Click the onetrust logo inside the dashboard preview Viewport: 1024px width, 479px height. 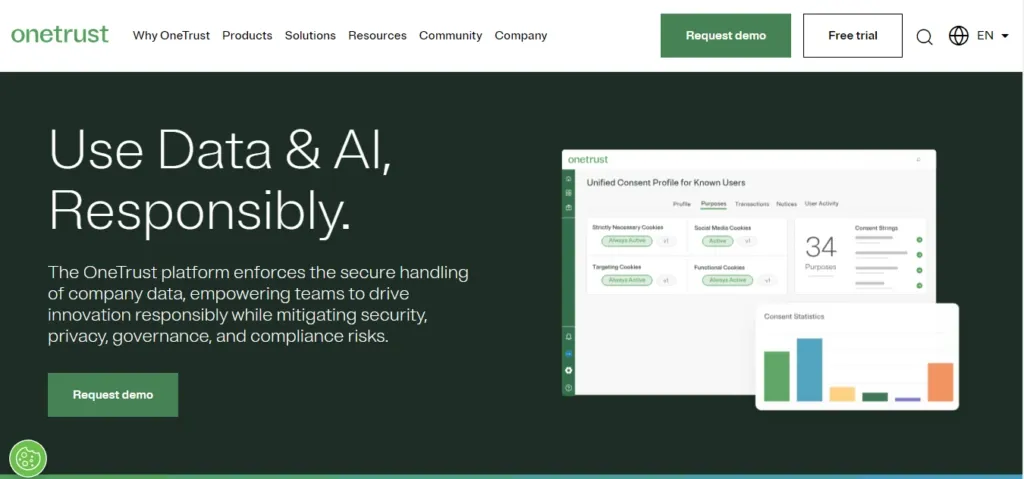[588, 159]
